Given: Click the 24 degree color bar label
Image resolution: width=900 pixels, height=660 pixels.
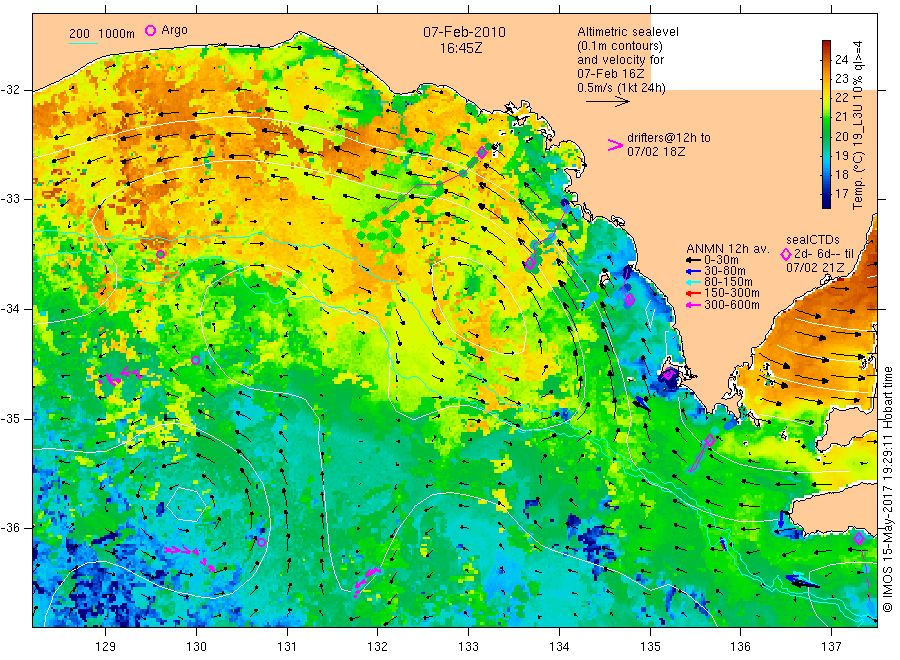Looking at the screenshot, I should coord(841,60).
